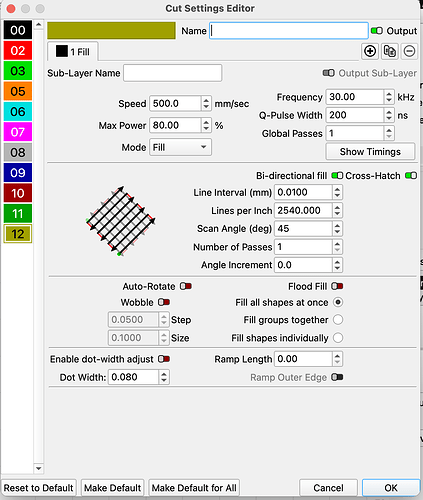Adjust Ramp Length stepper arrows
The image size is (423, 500).
[x=337, y=359]
